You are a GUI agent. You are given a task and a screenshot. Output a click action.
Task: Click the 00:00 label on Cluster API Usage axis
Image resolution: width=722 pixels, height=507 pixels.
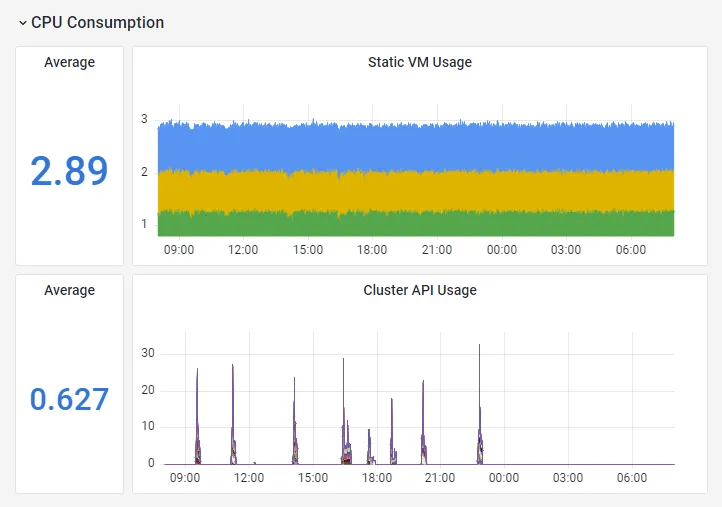(504, 478)
